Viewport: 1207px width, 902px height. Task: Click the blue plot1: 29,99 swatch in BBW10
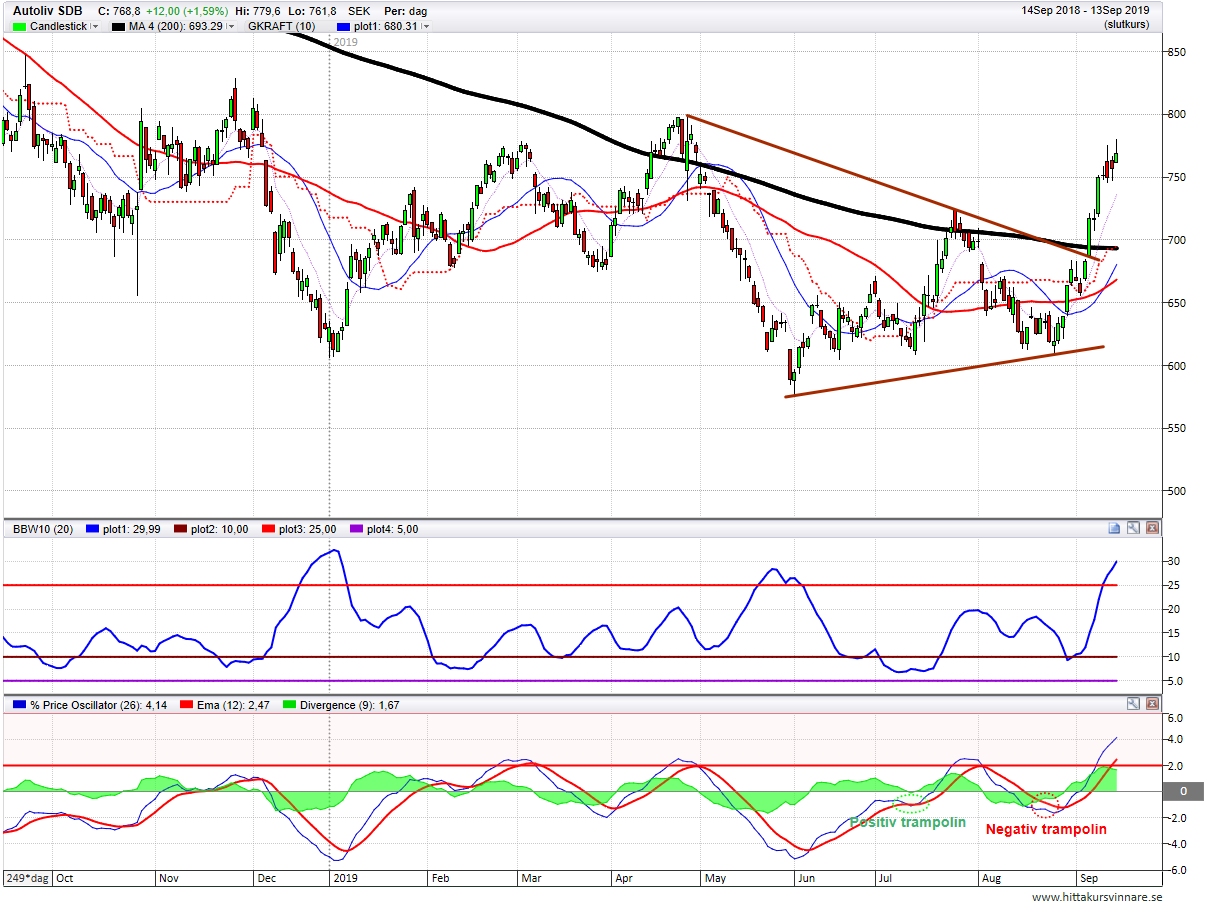(x=94, y=529)
